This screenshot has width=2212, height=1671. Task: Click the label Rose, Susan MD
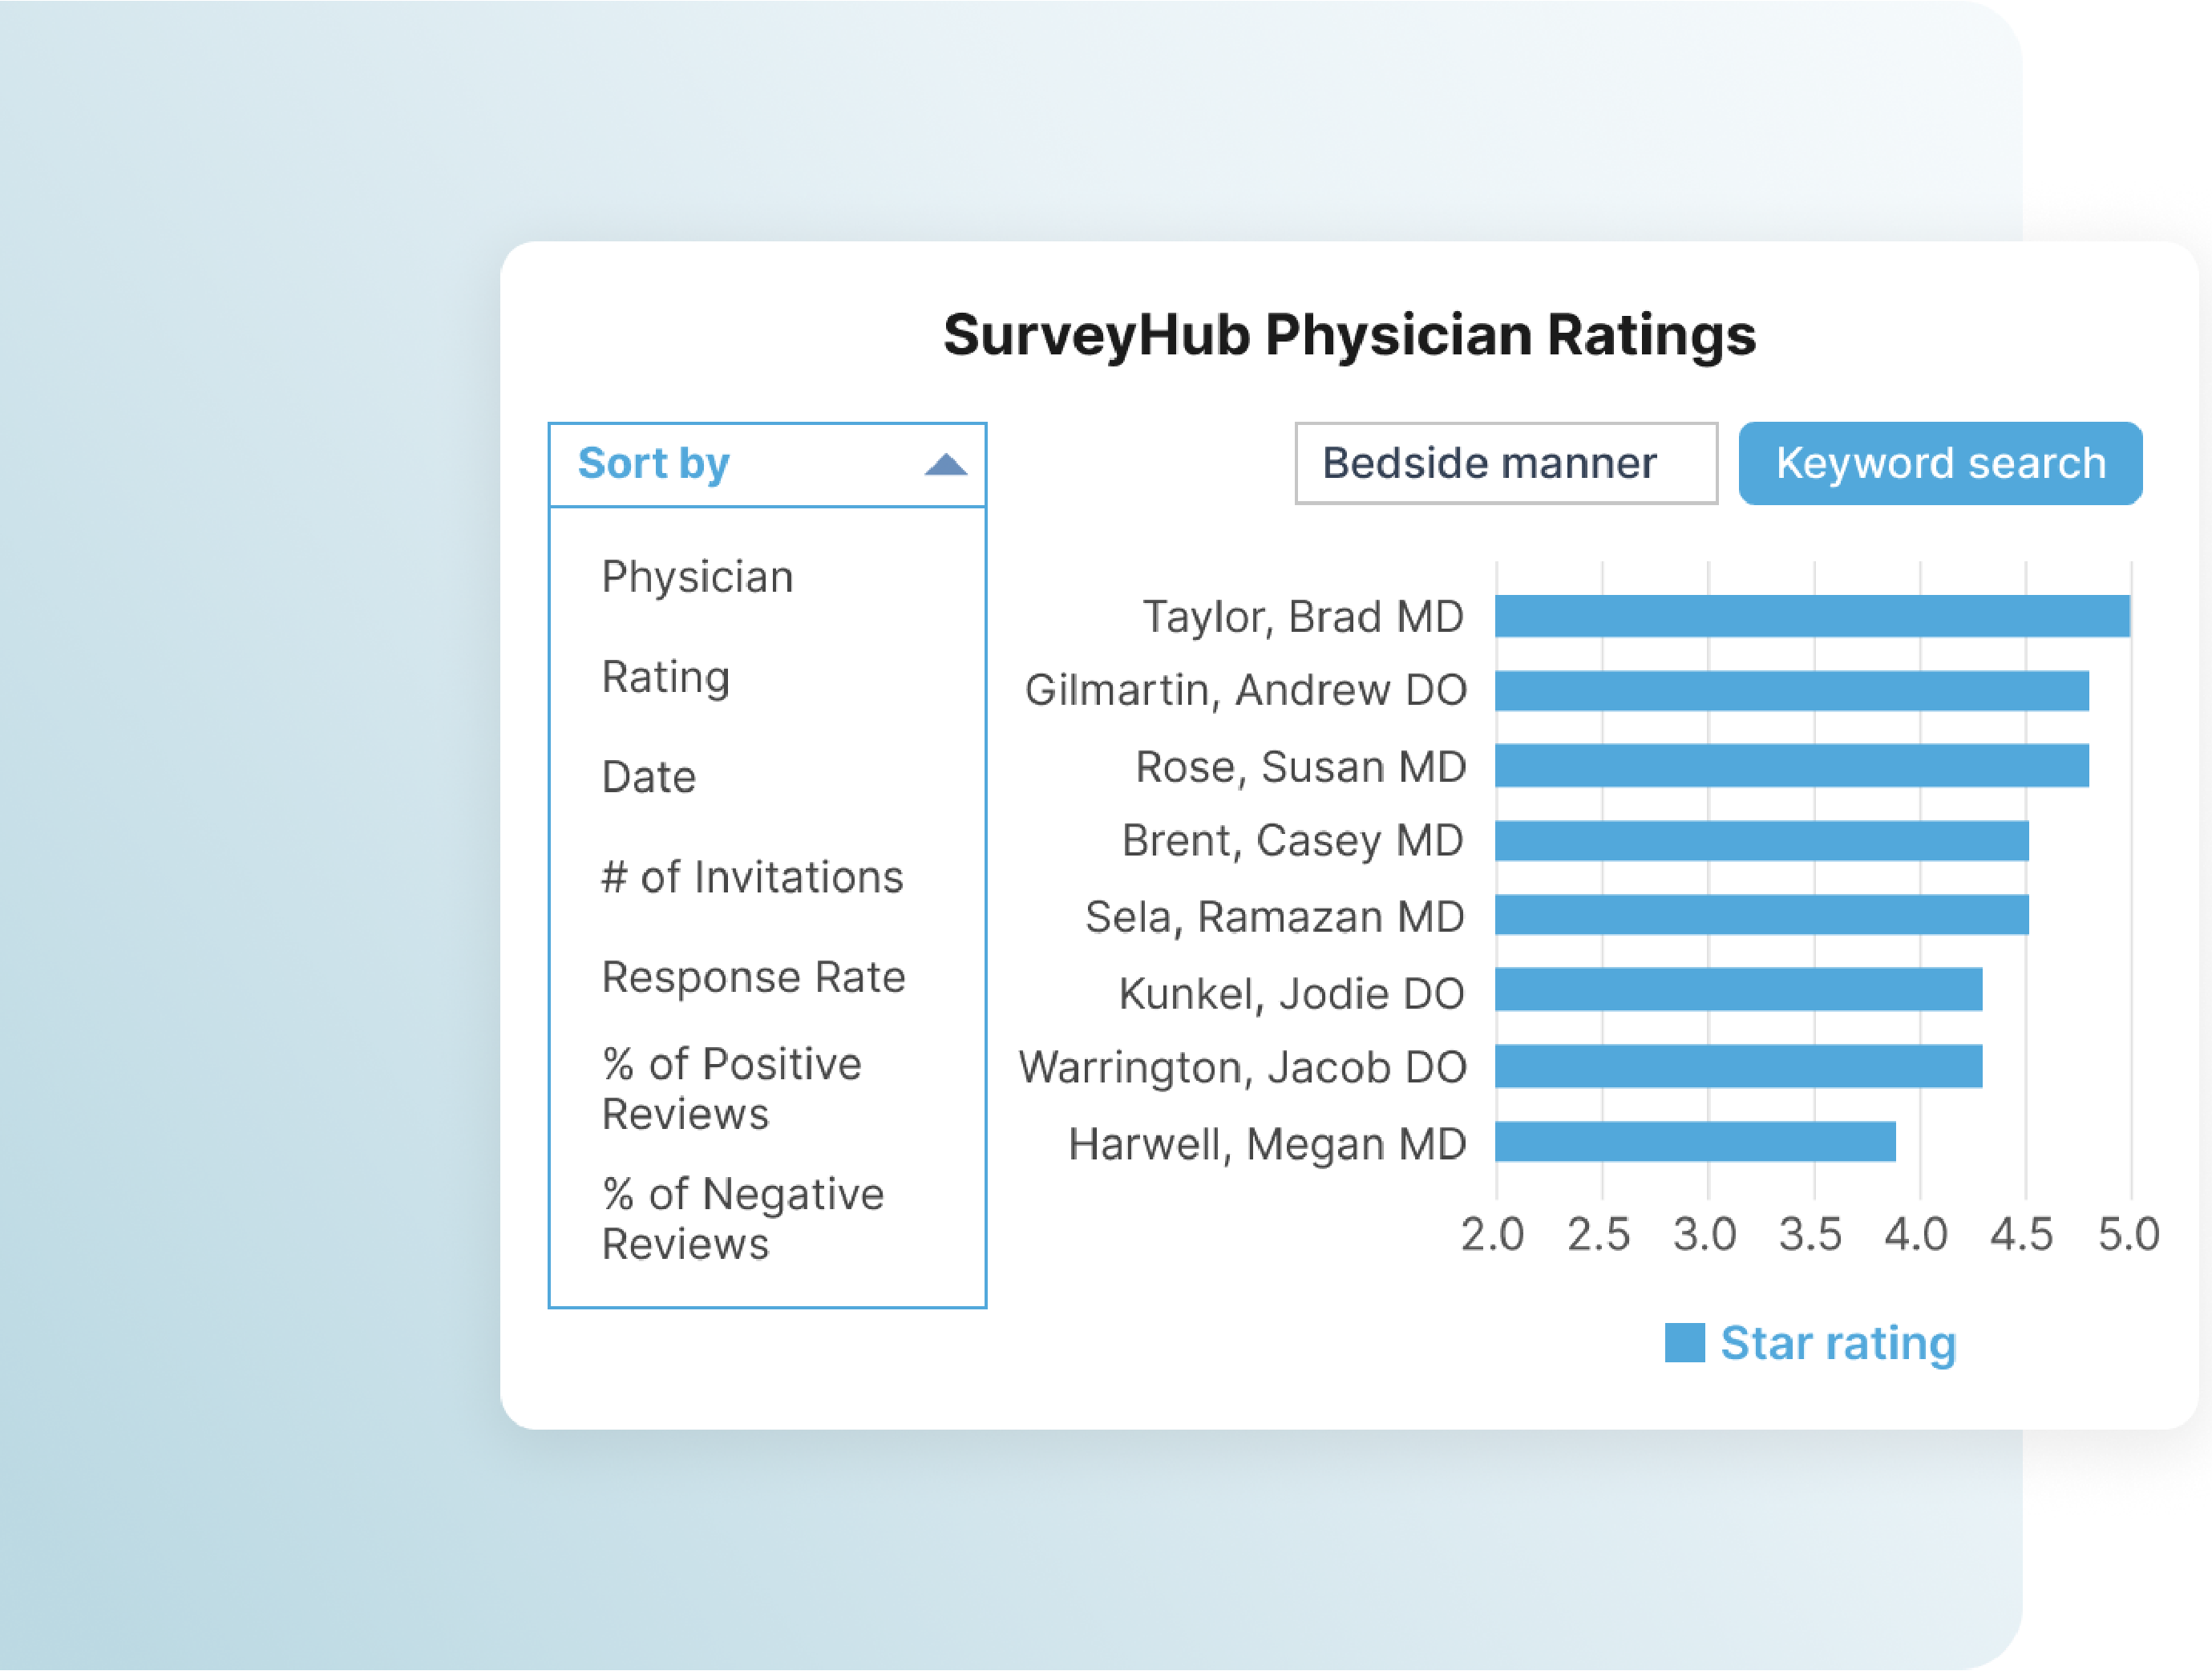[x=1299, y=766]
